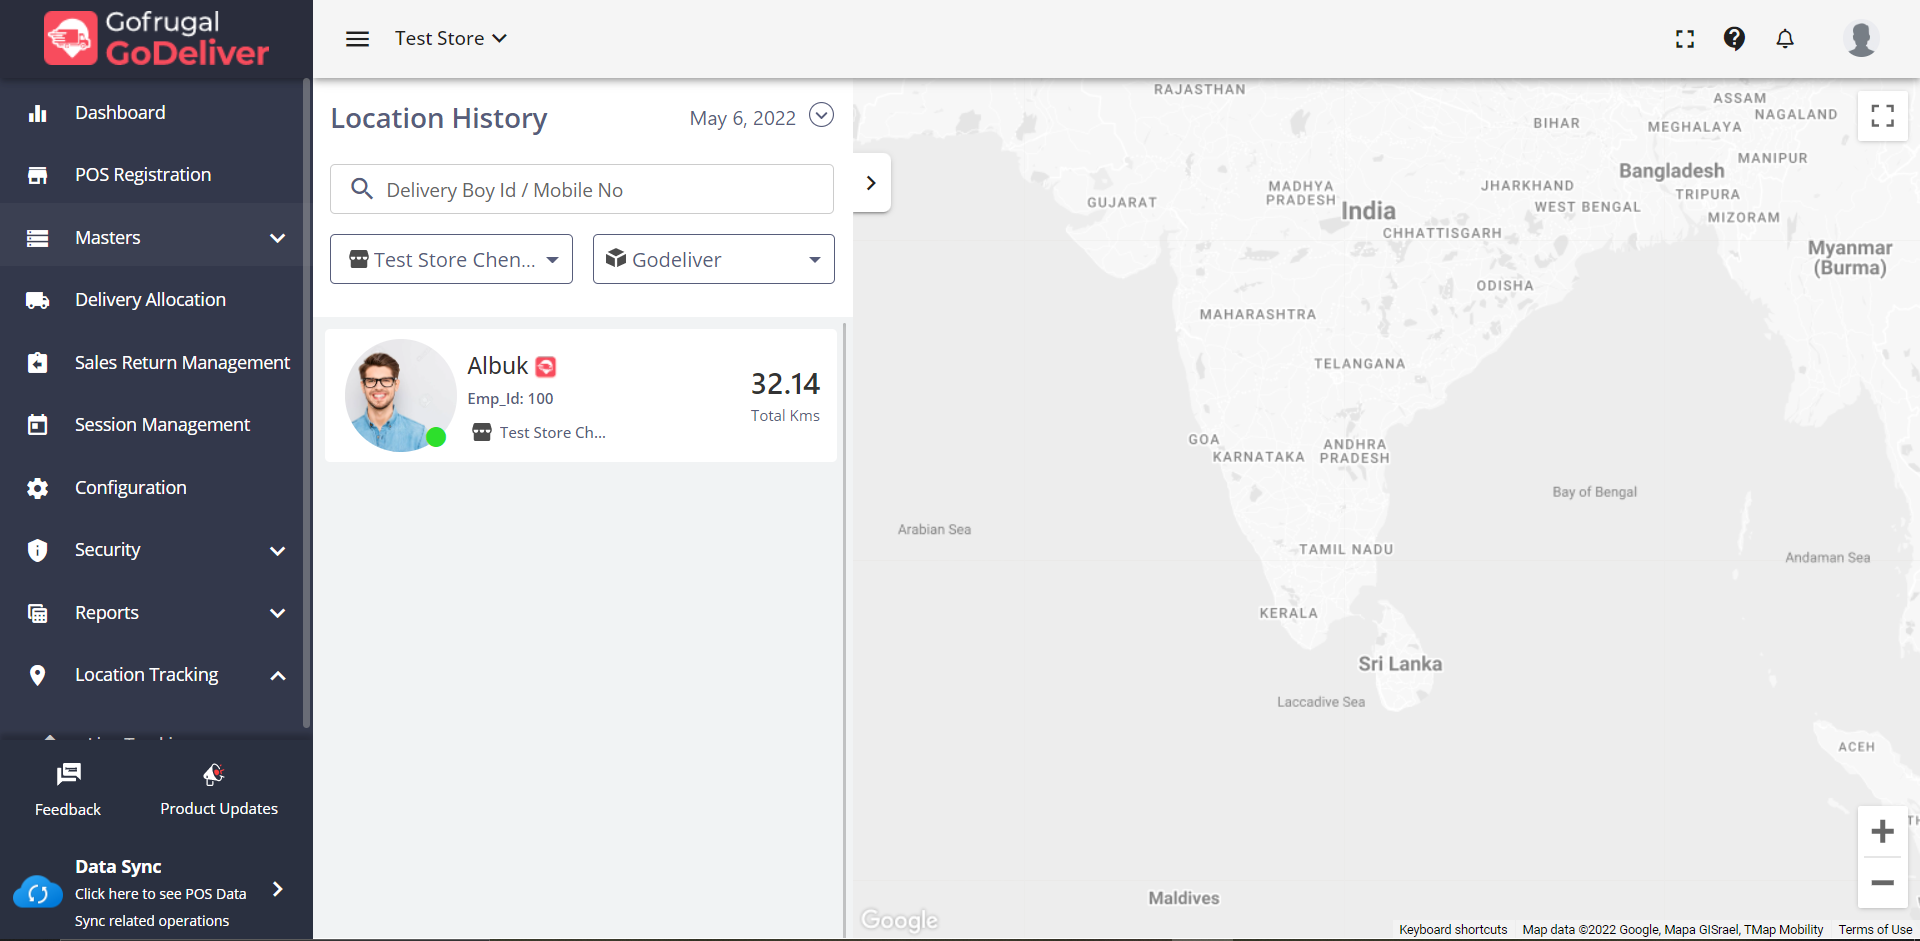1920x941 pixels.
Task: Open the map Terms of Use link
Action: tap(1875, 930)
